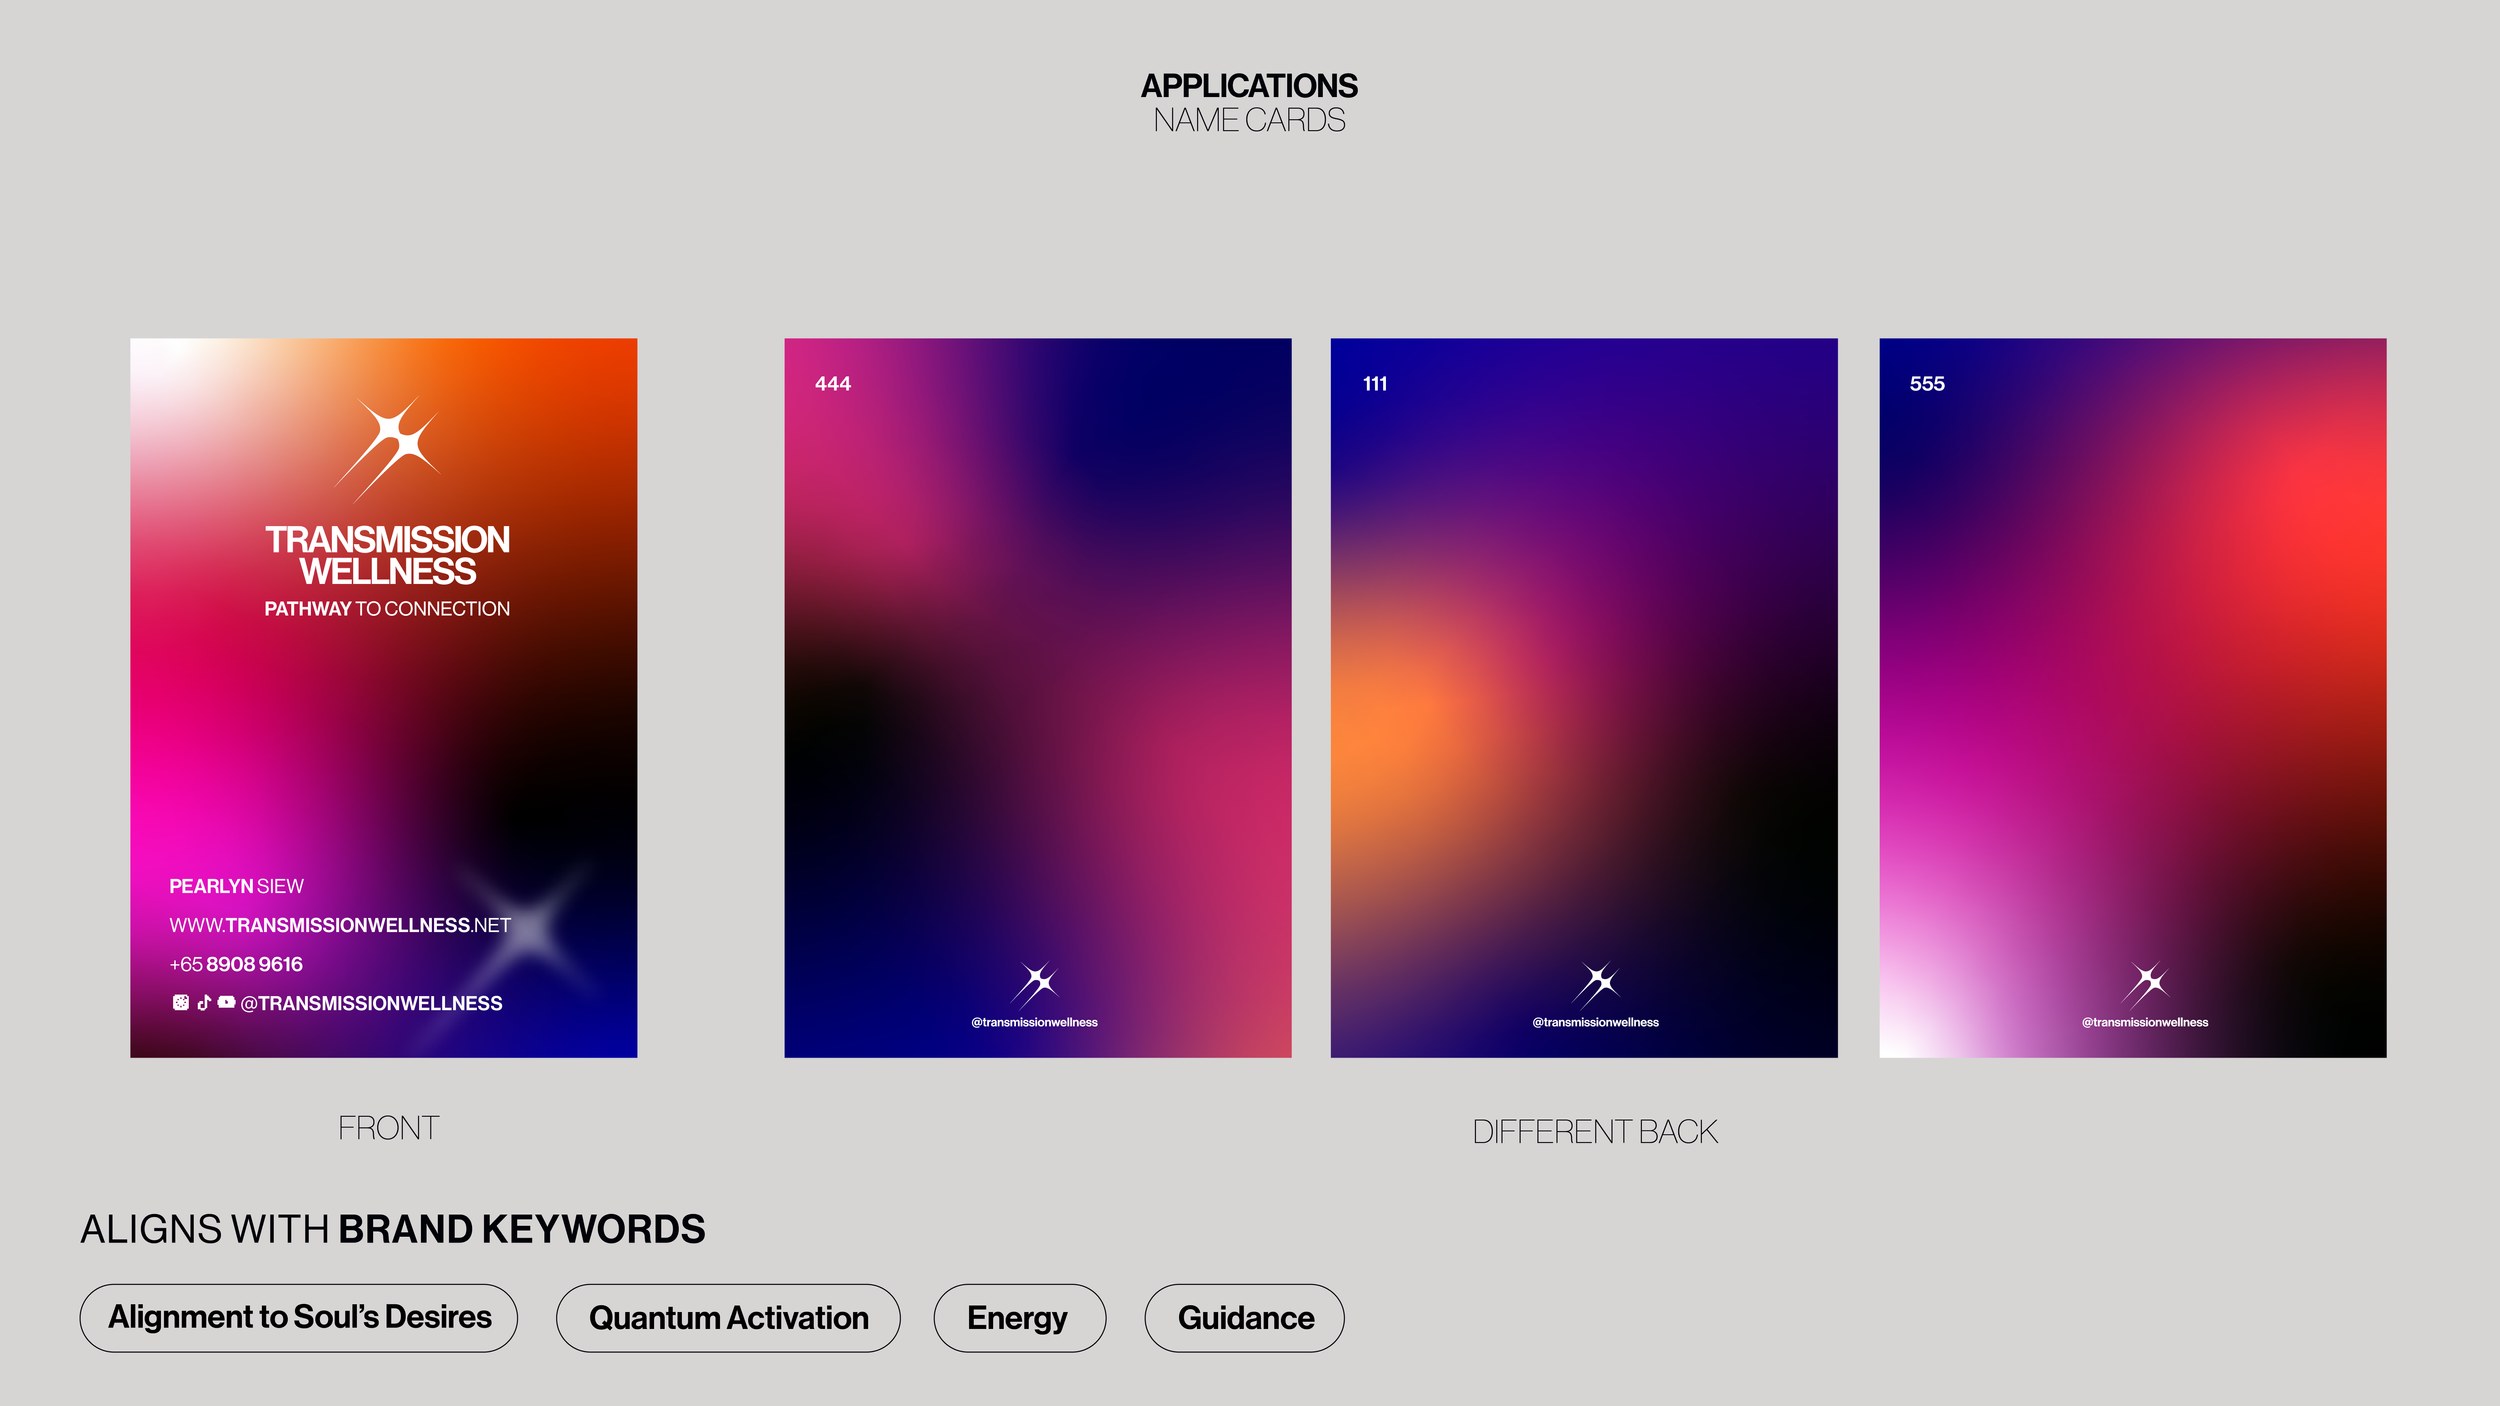2500x1406 pixels.
Task: Select the Quantum Activation keyword pill
Action: click(728, 1318)
